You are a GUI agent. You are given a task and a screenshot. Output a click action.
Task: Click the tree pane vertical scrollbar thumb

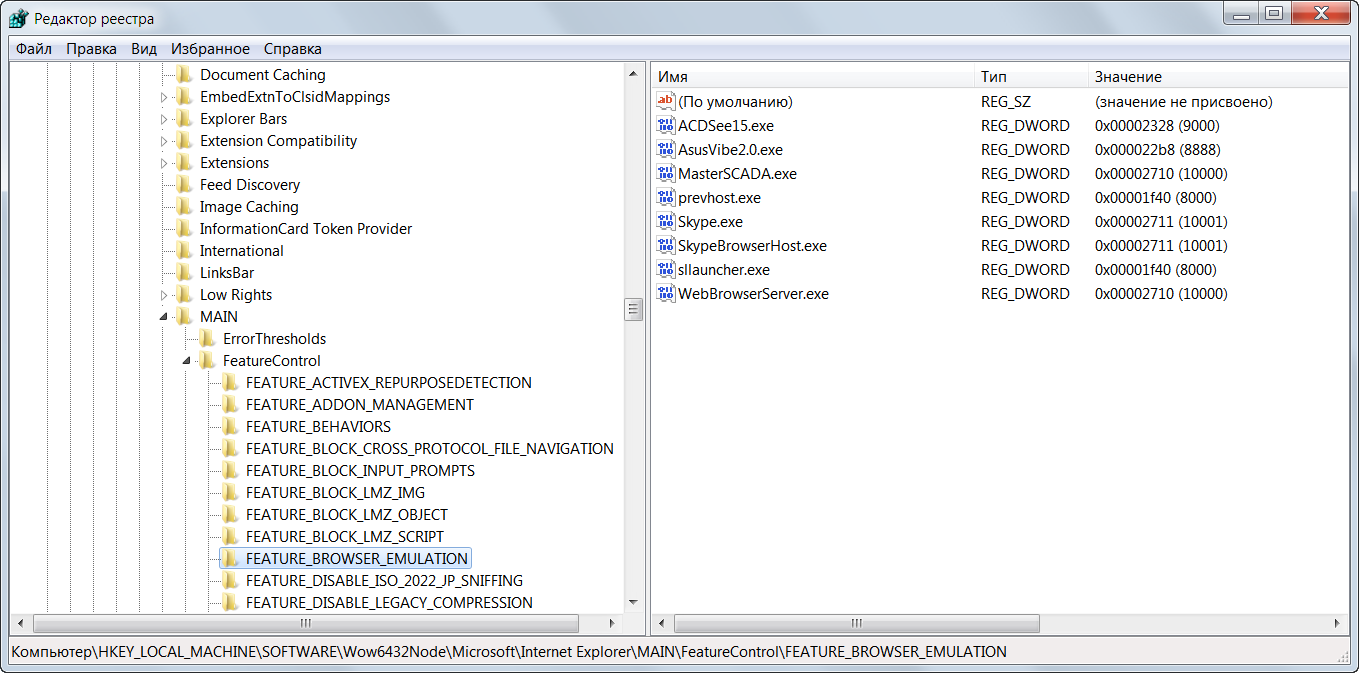[x=633, y=309]
